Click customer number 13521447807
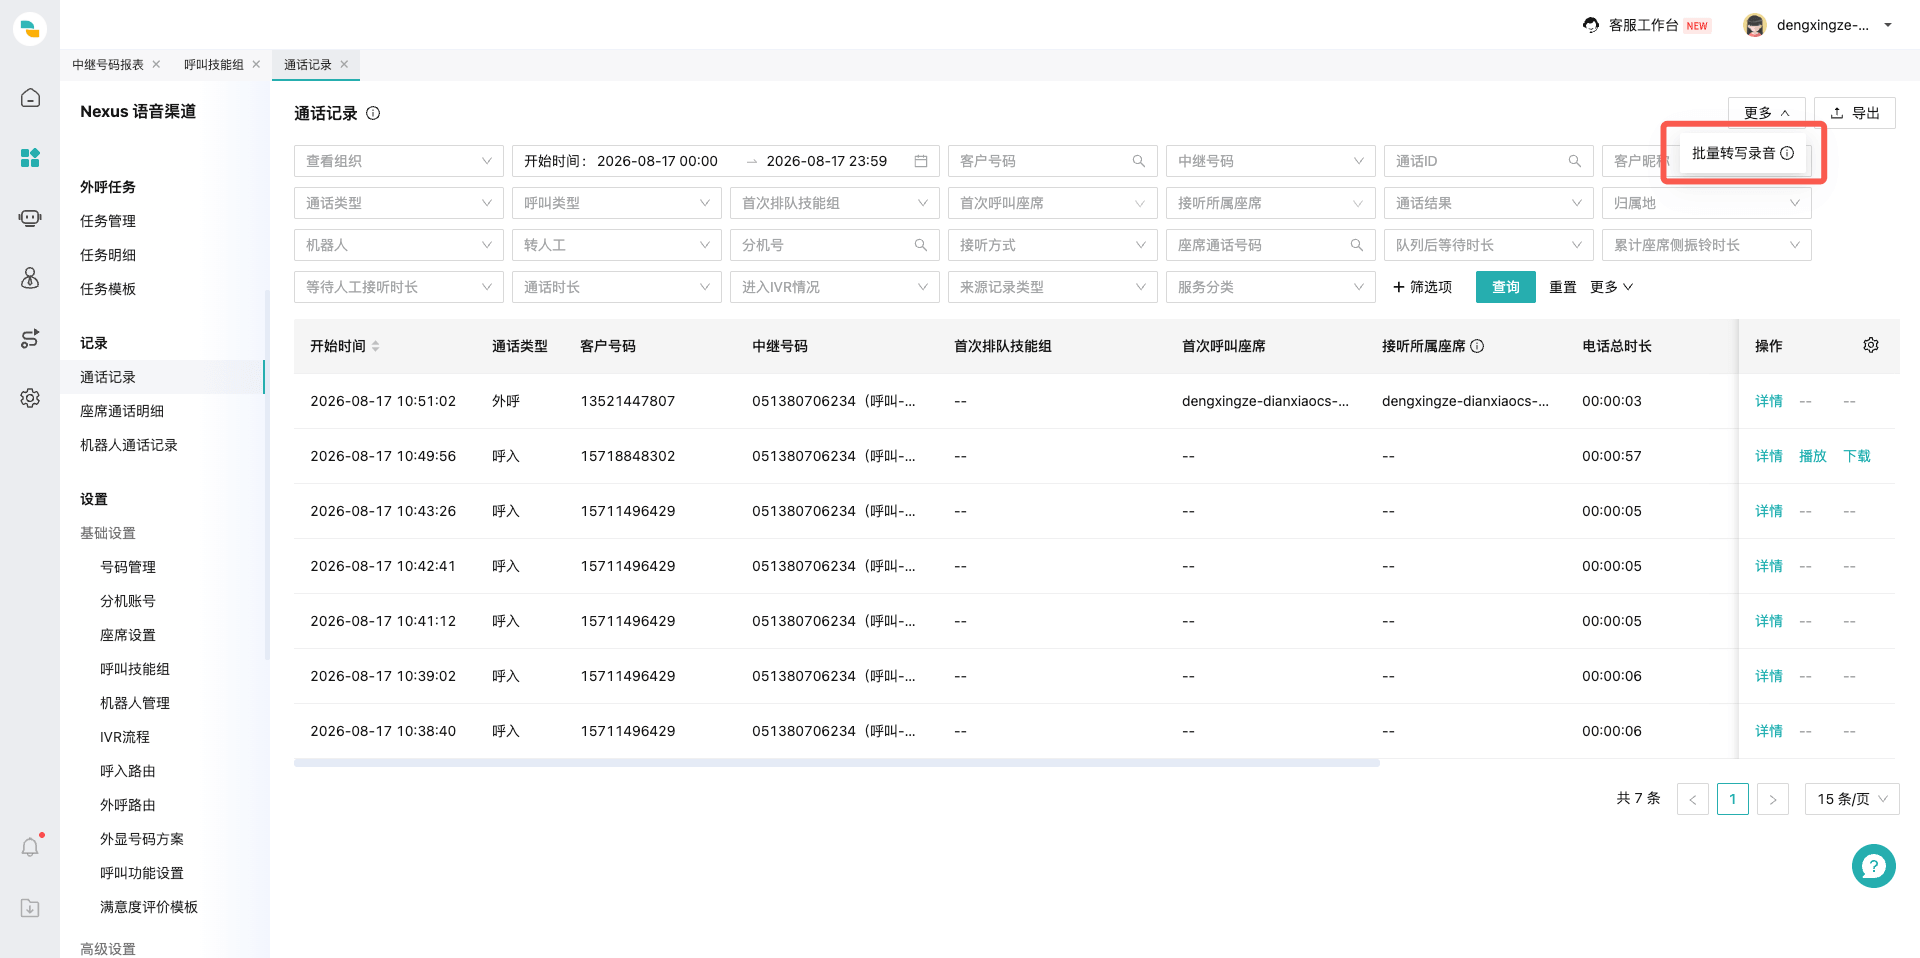Viewport: 1920px width, 958px height. [628, 401]
